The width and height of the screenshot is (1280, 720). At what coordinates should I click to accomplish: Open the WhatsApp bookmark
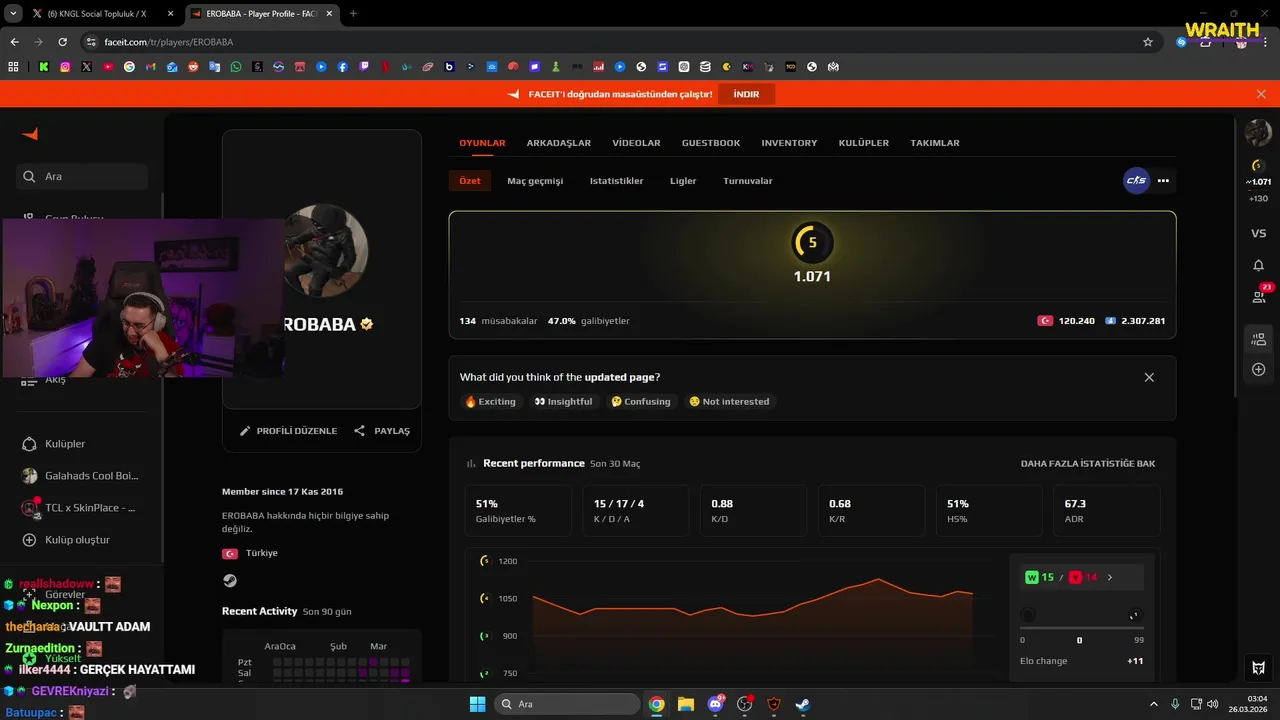[x=236, y=67]
